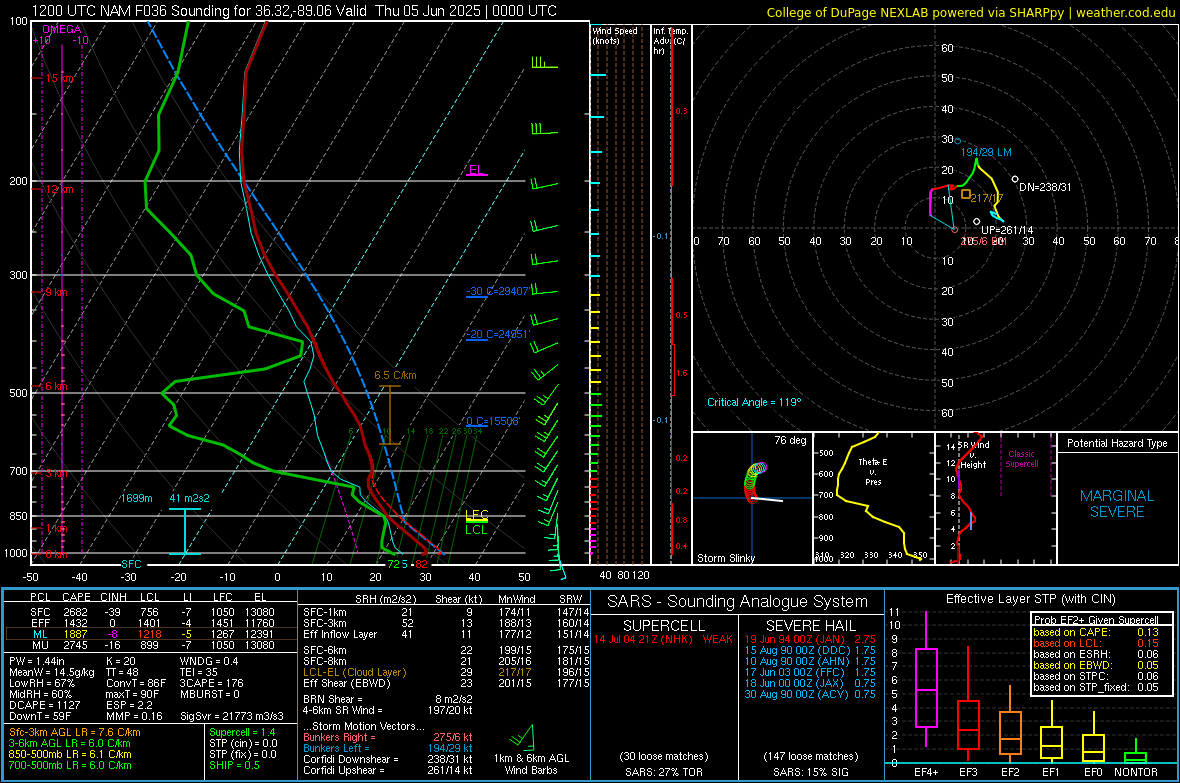
Task: Click the green LCL level marker
Action: (476, 529)
